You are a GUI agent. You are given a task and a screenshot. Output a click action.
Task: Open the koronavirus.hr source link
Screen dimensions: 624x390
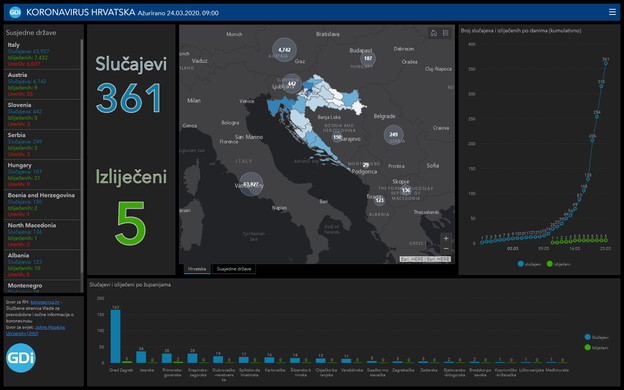(x=45, y=302)
